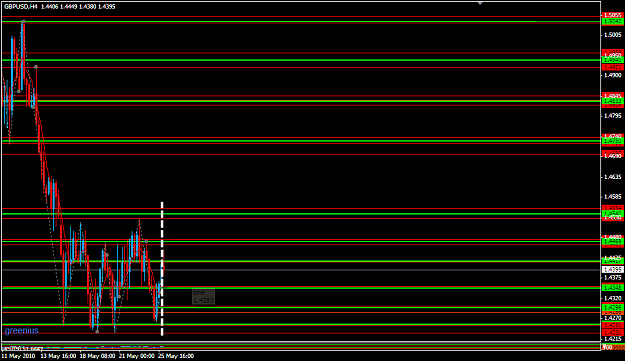This screenshot has width=625, height=361.
Task: Click the 1.4320 price scale value
Action: [613, 298]
